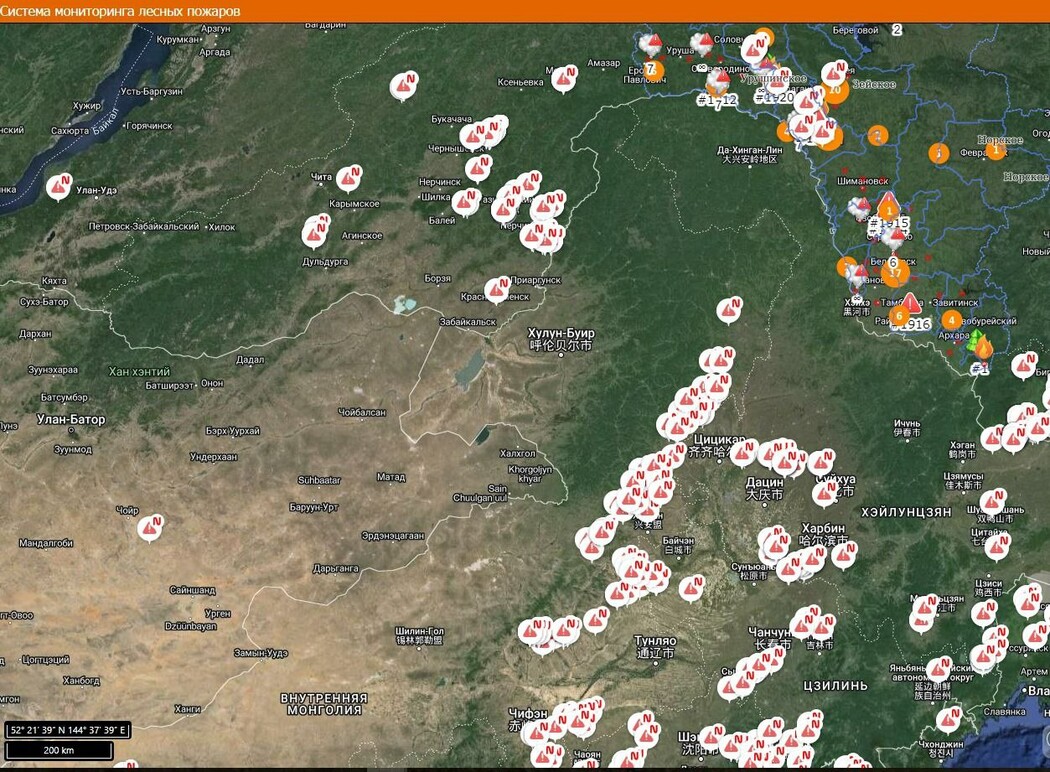
Task: Click the 200 km scale bar
Action: click(58, 751)
